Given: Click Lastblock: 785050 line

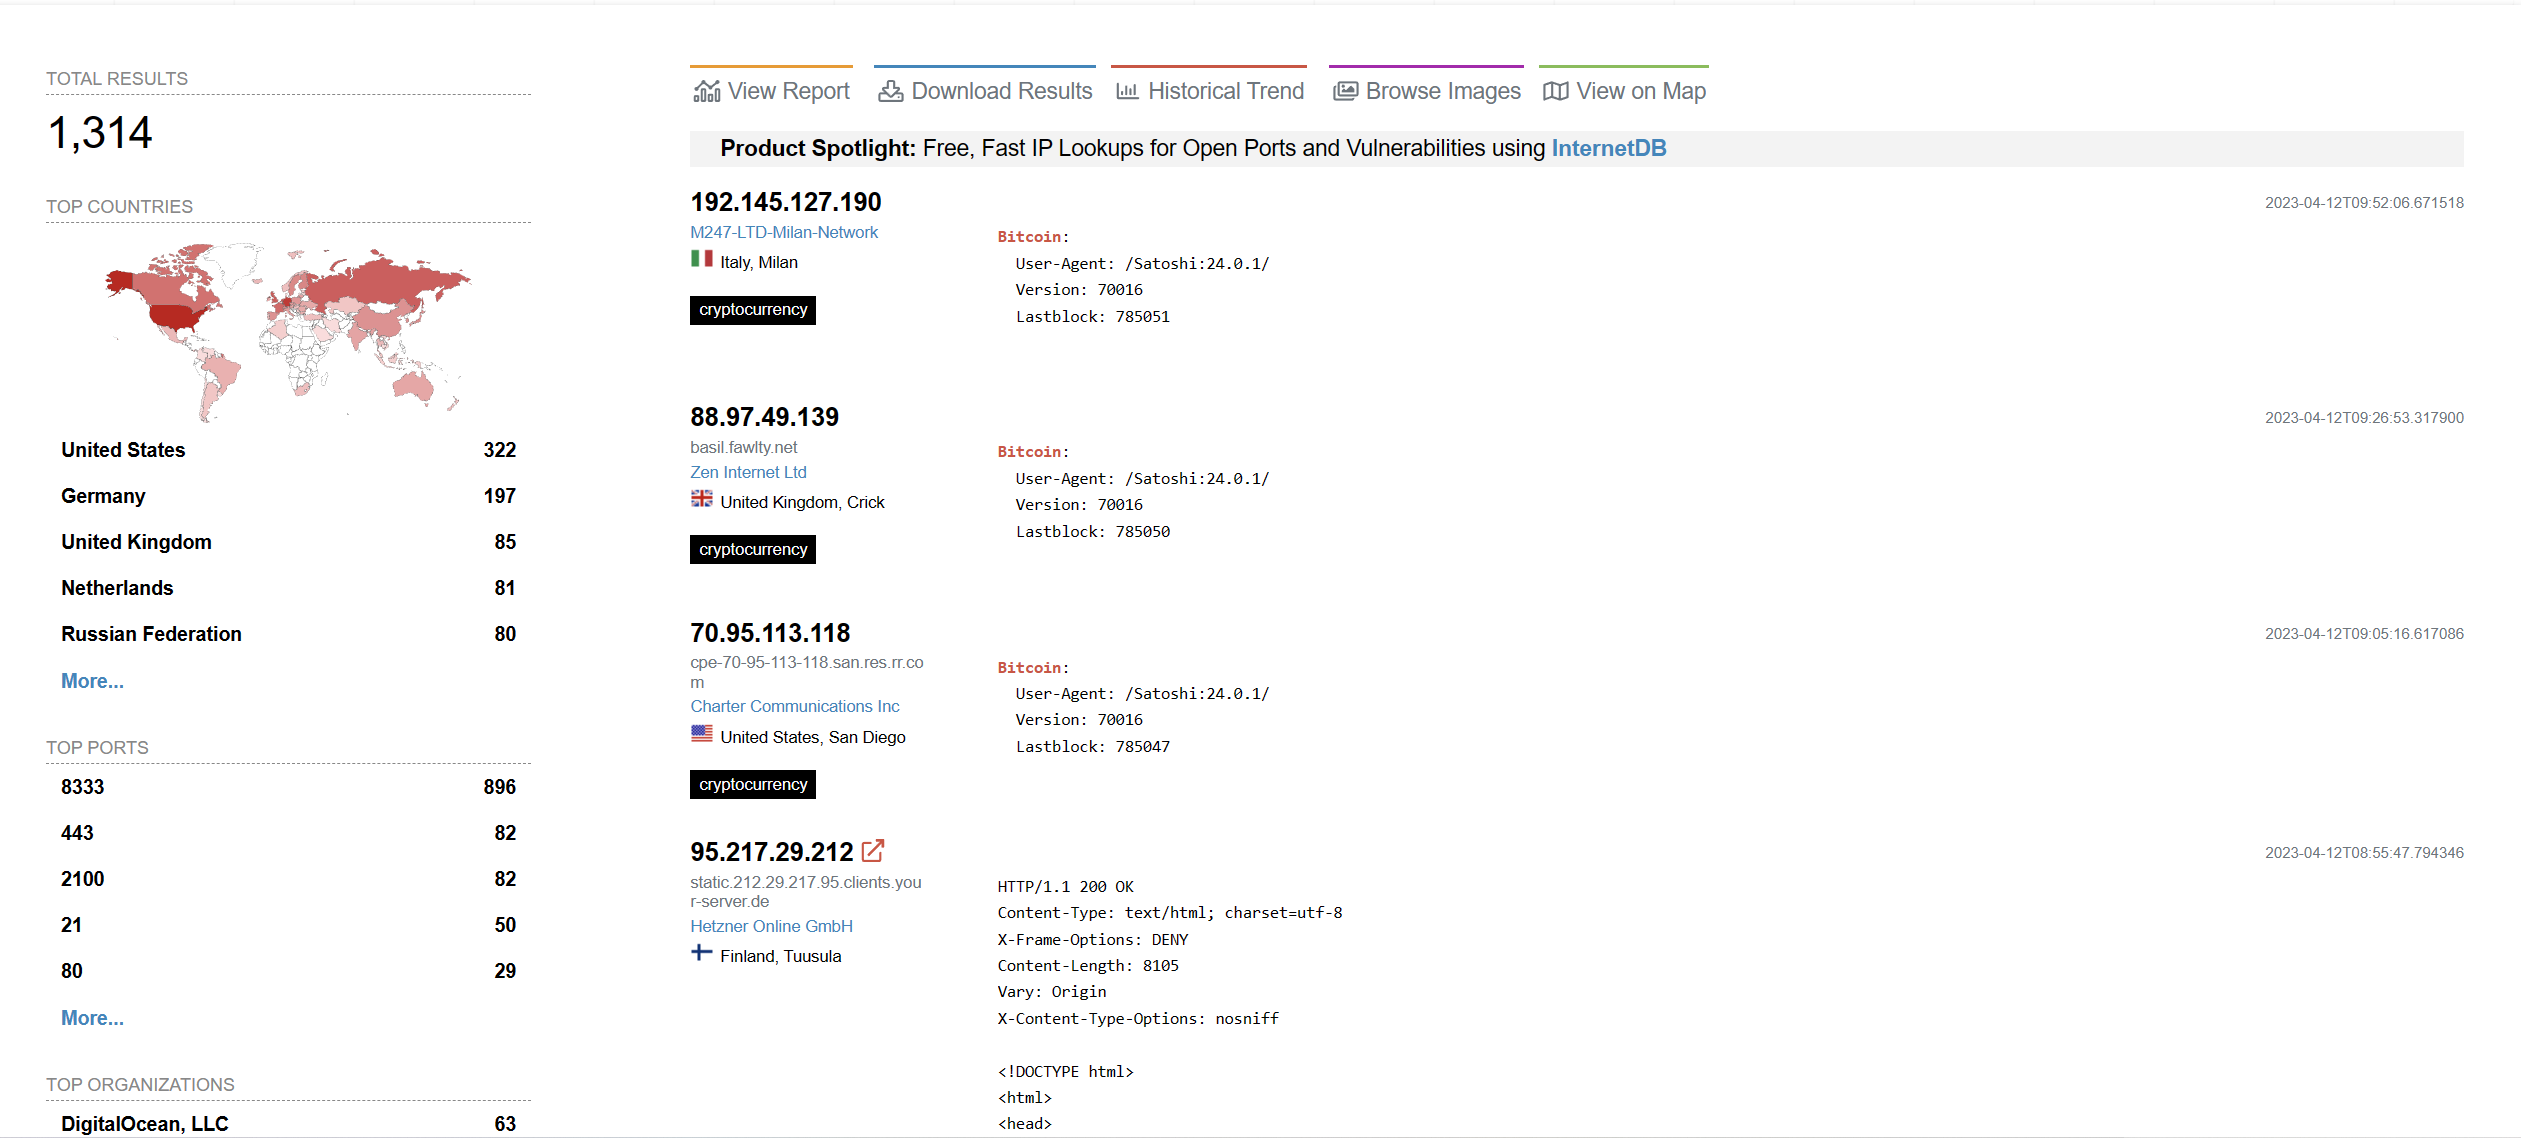Looking at the screenshot, I should pos(1092,532).
